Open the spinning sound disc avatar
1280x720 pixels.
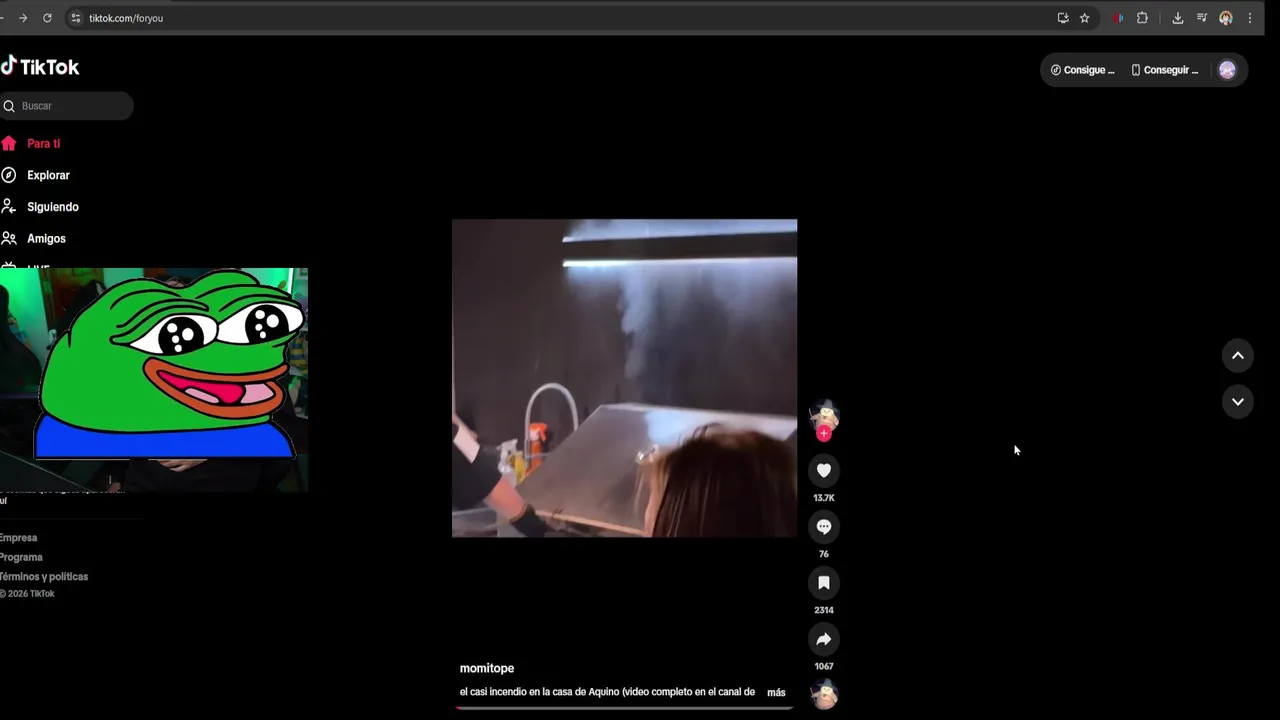pyautogui.click(x=824, y=694)
